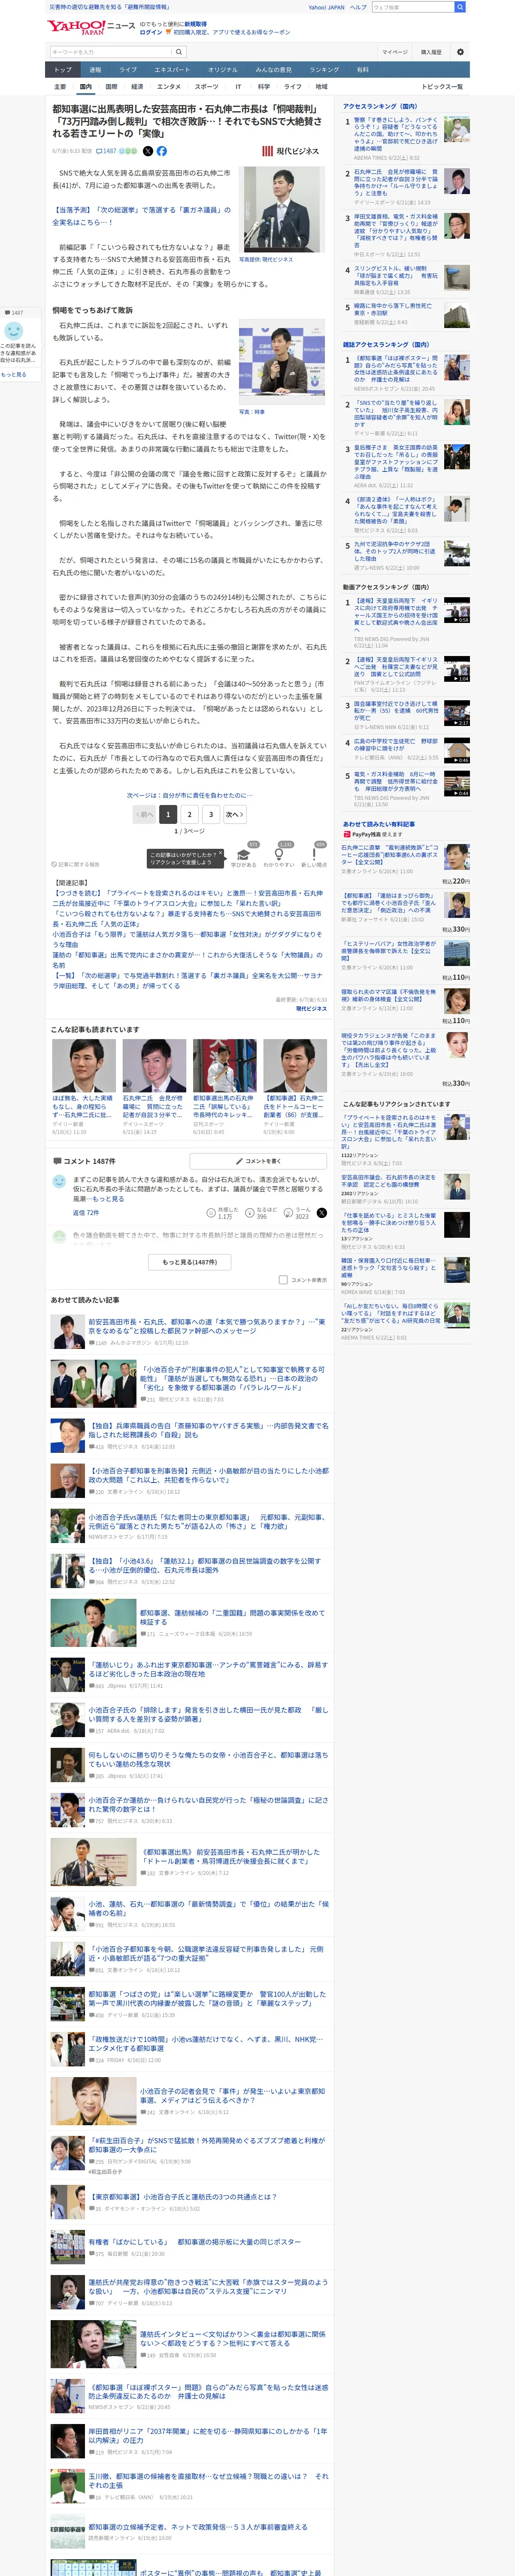
Task: Select the ランキング navigation tab
Action: click(324, 70)
